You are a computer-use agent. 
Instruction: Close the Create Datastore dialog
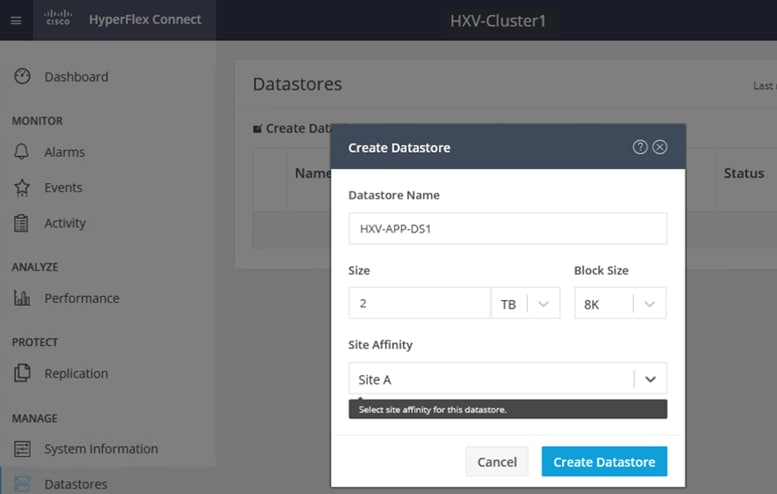[x=660, y=147]
